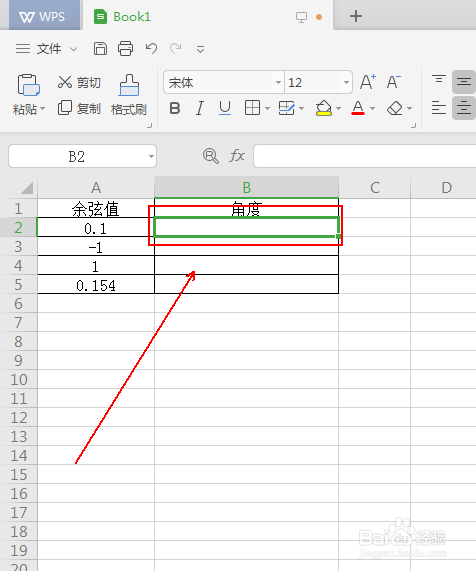Expand the clear eraser options arrow
476x571 pixels.
click(409, 109)
